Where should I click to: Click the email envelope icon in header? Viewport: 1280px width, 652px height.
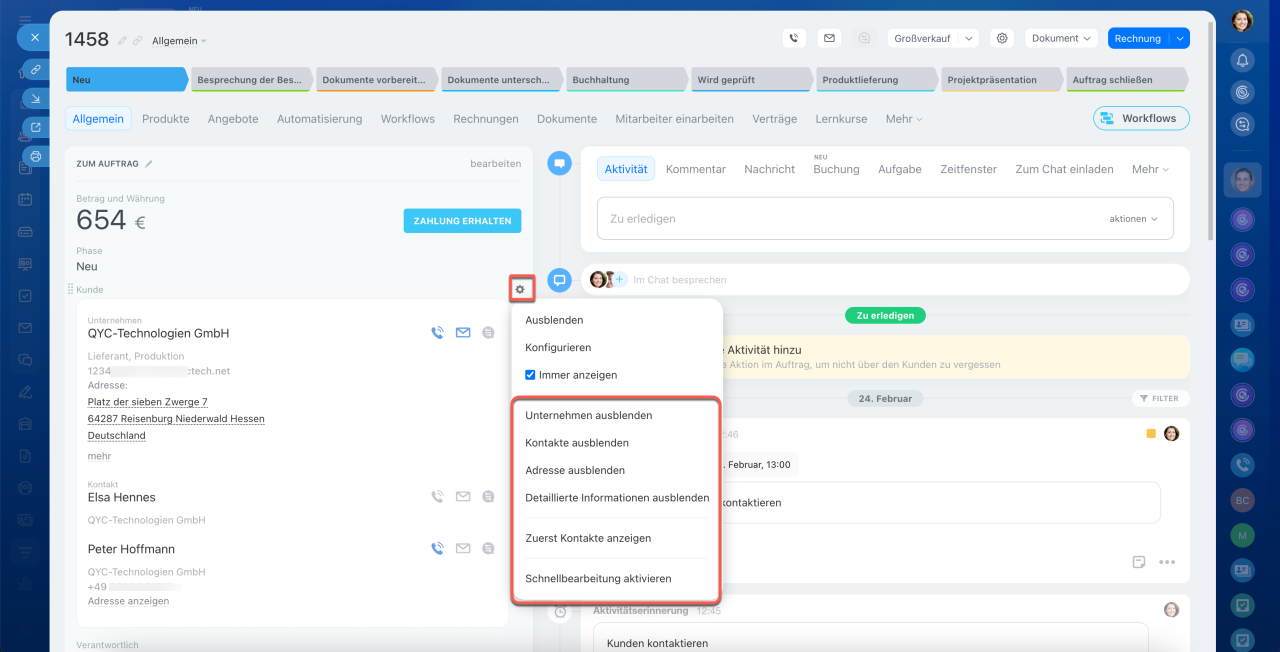click(828, 38)
